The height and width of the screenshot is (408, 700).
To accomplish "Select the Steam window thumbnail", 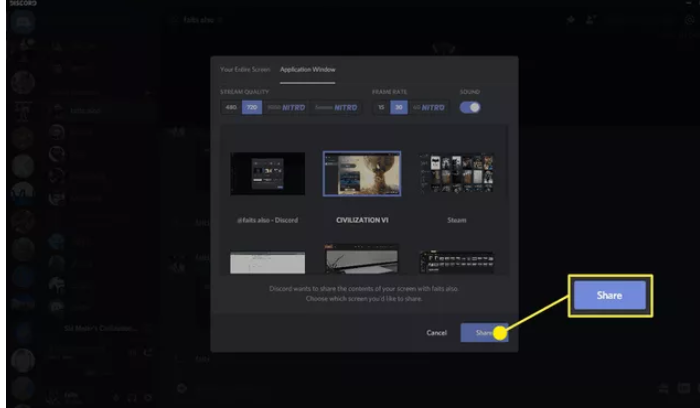I will (x=456, y=174).
